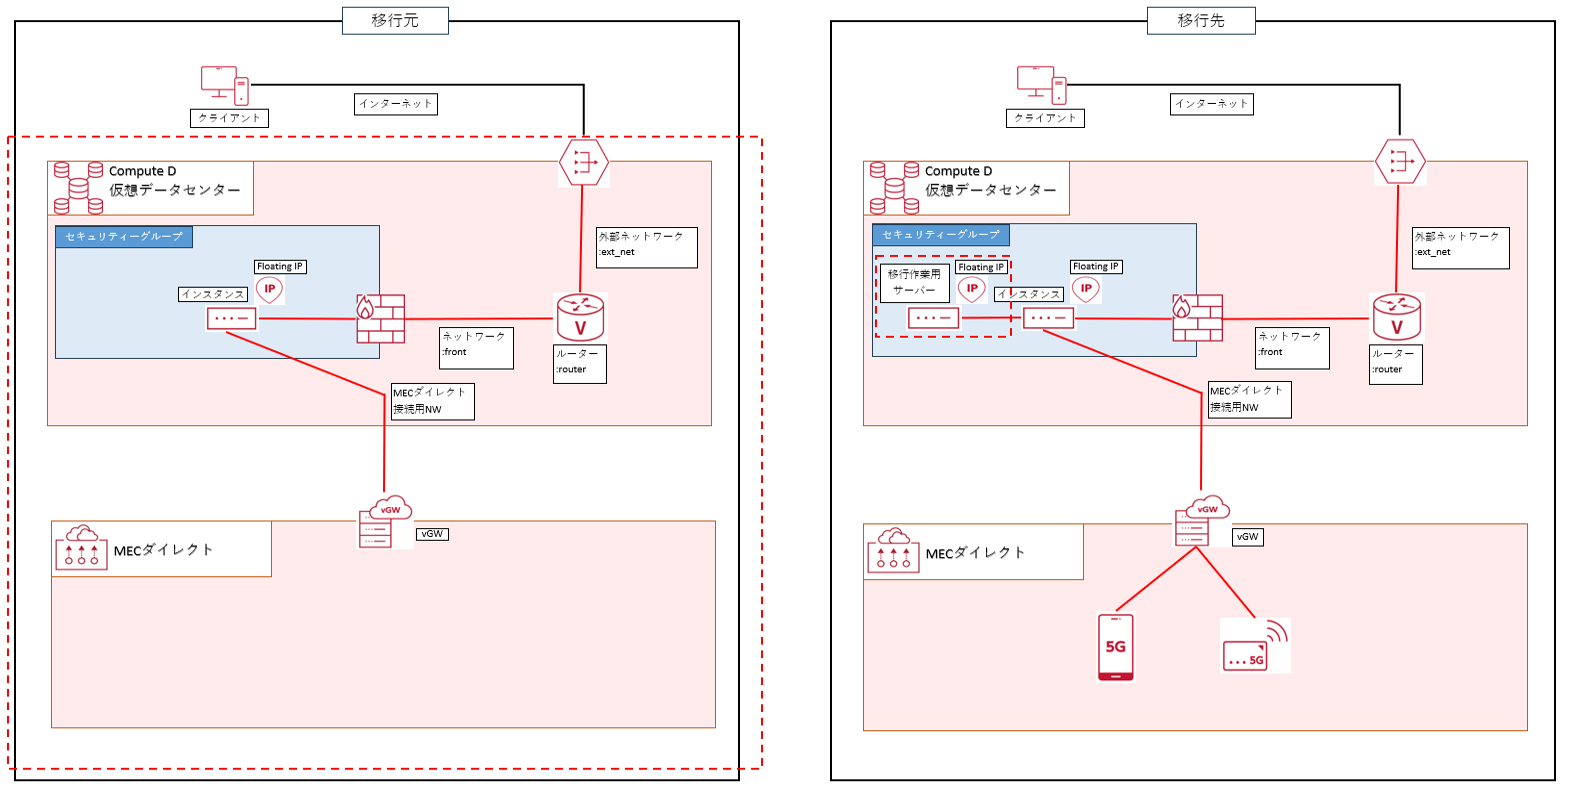Select the MECダイレクト接続用NW label in 移行先
1576x788 pixels.
pos(1249,399)
